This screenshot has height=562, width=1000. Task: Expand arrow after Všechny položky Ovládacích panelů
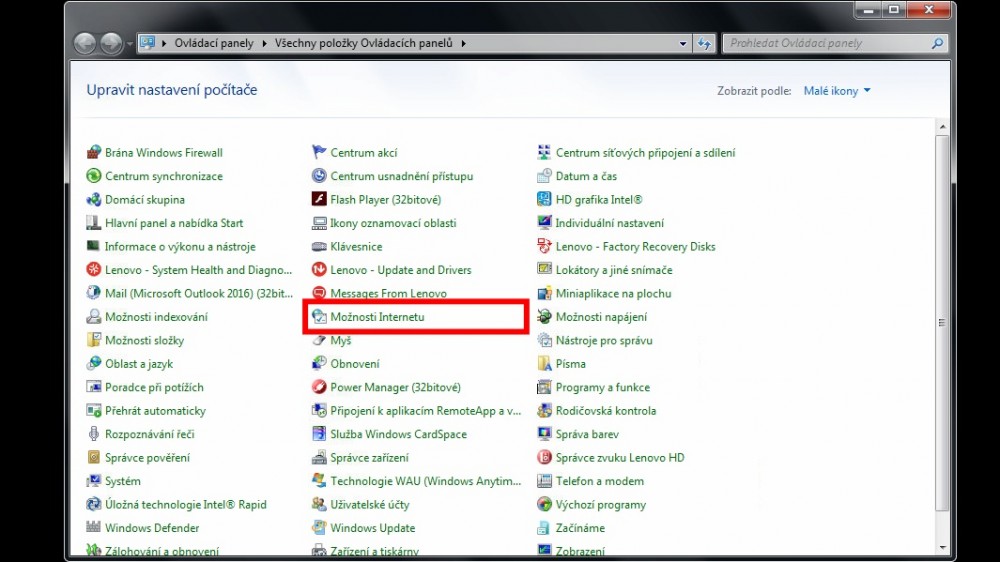pos(464,44)
